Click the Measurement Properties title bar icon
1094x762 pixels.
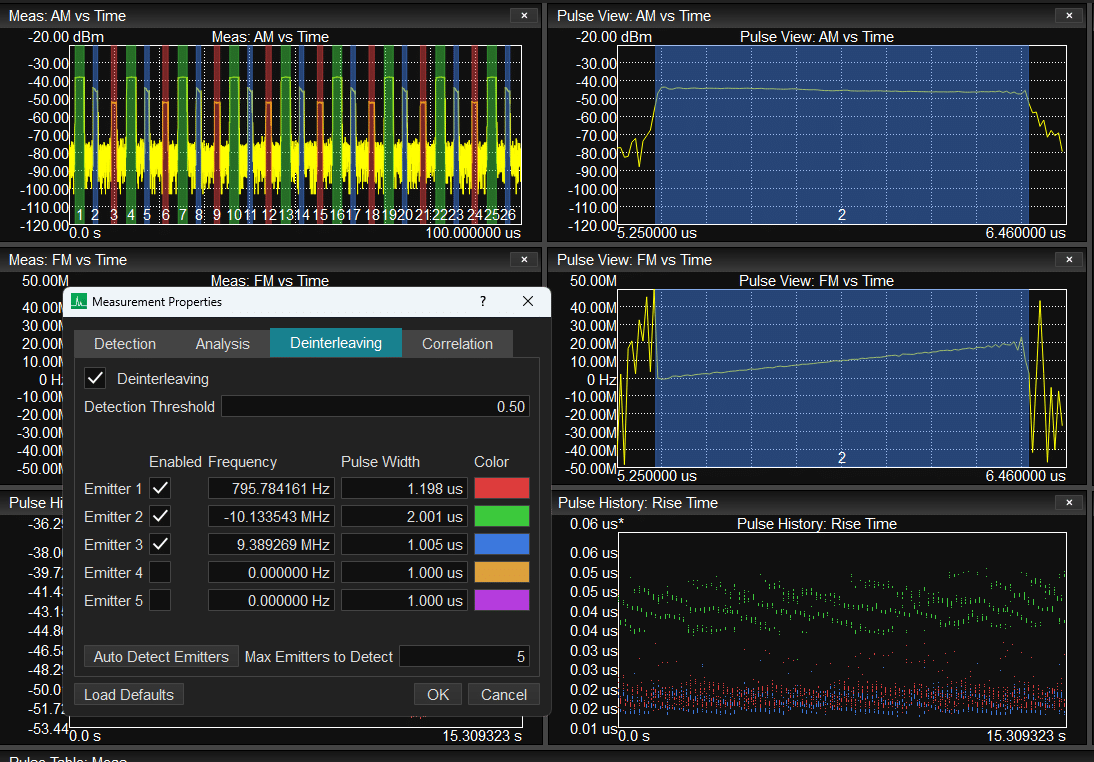tap(79, 301)
